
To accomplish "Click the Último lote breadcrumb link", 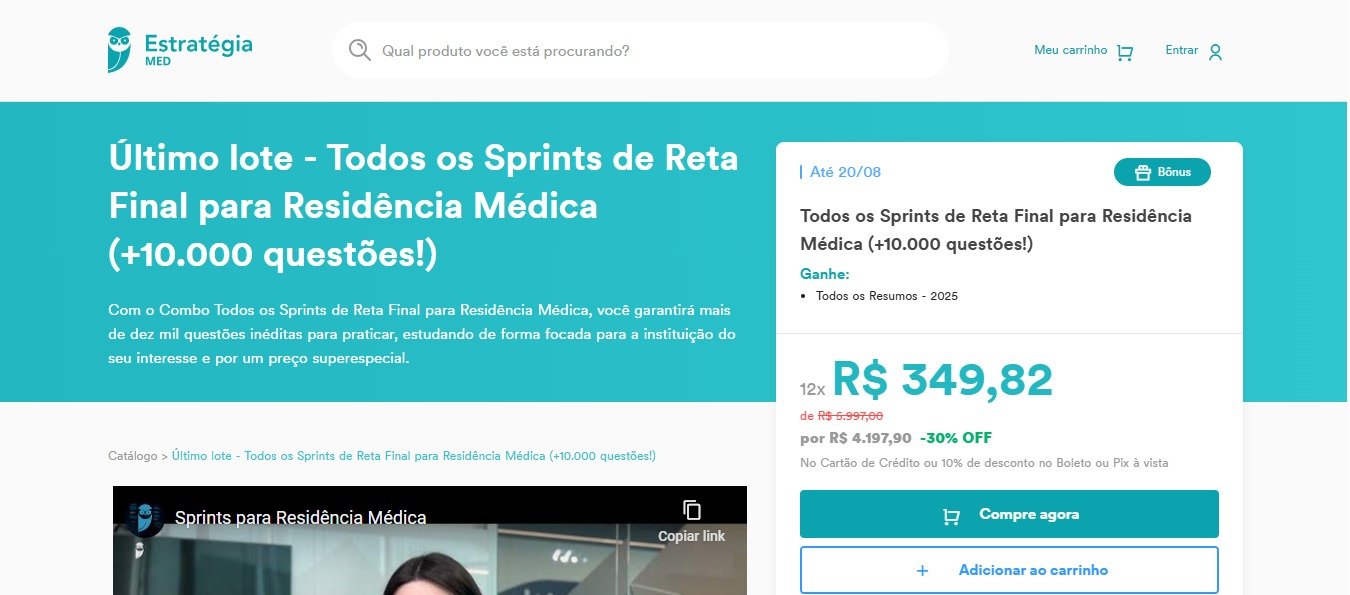I will (414, 456).
